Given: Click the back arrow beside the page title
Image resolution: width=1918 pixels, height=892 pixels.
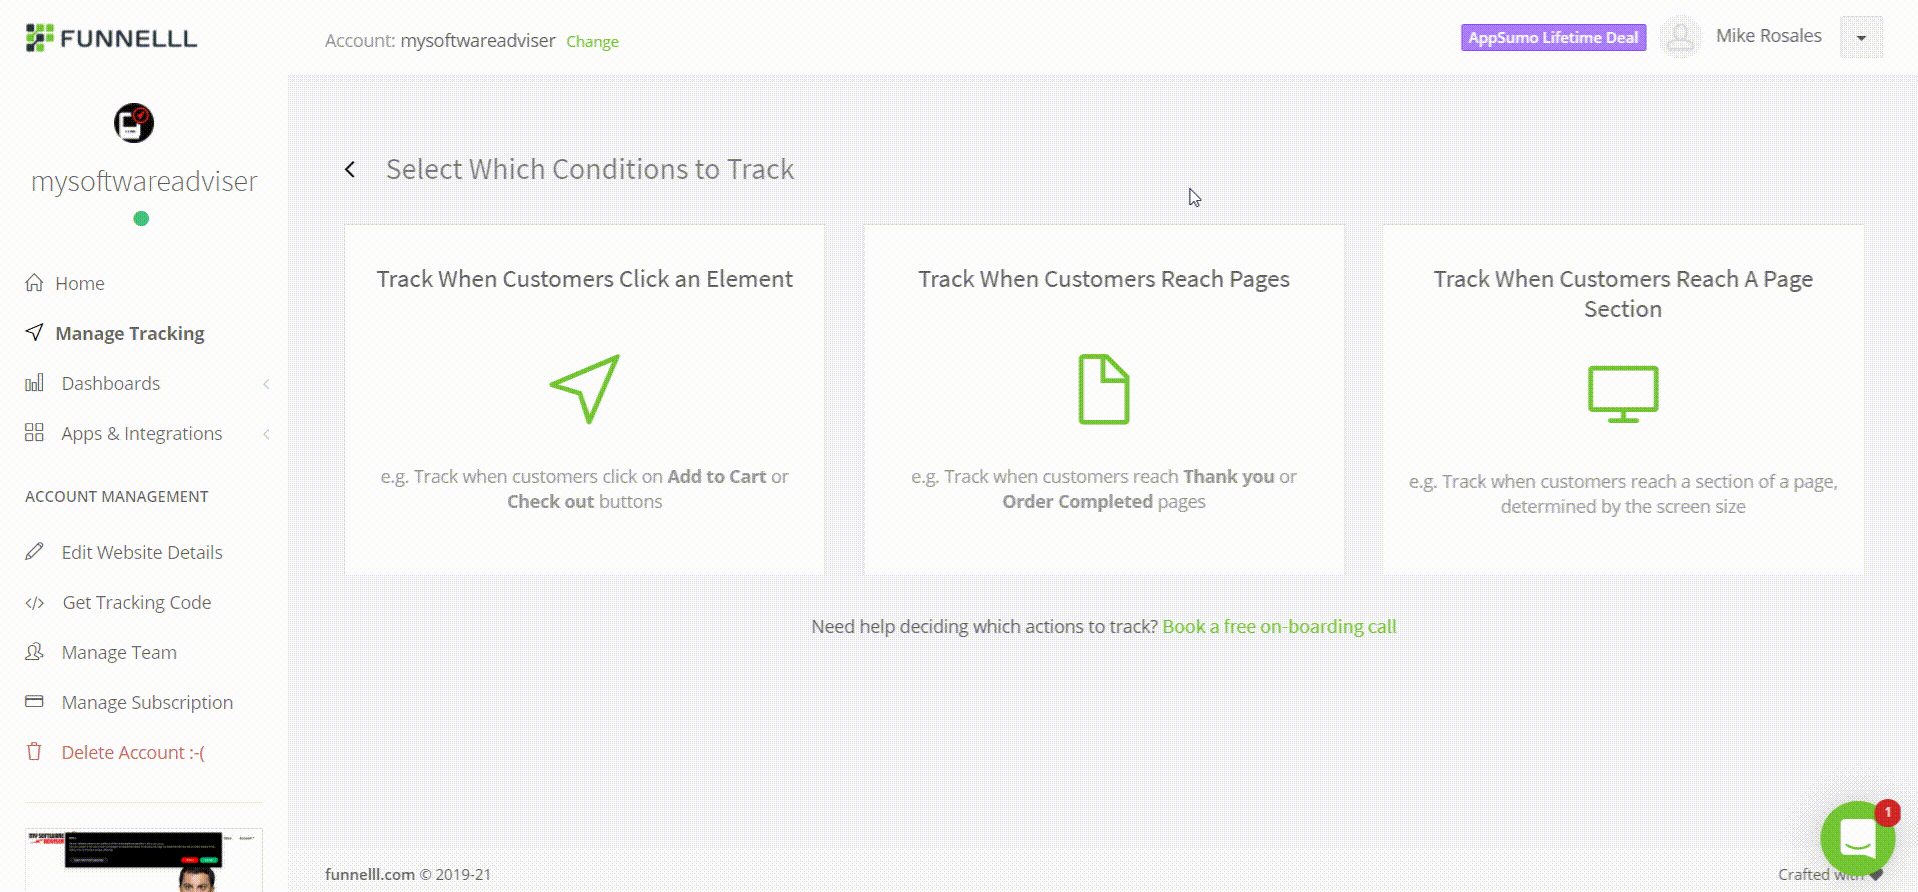Looking at the screenshot, I should (350, 170).
